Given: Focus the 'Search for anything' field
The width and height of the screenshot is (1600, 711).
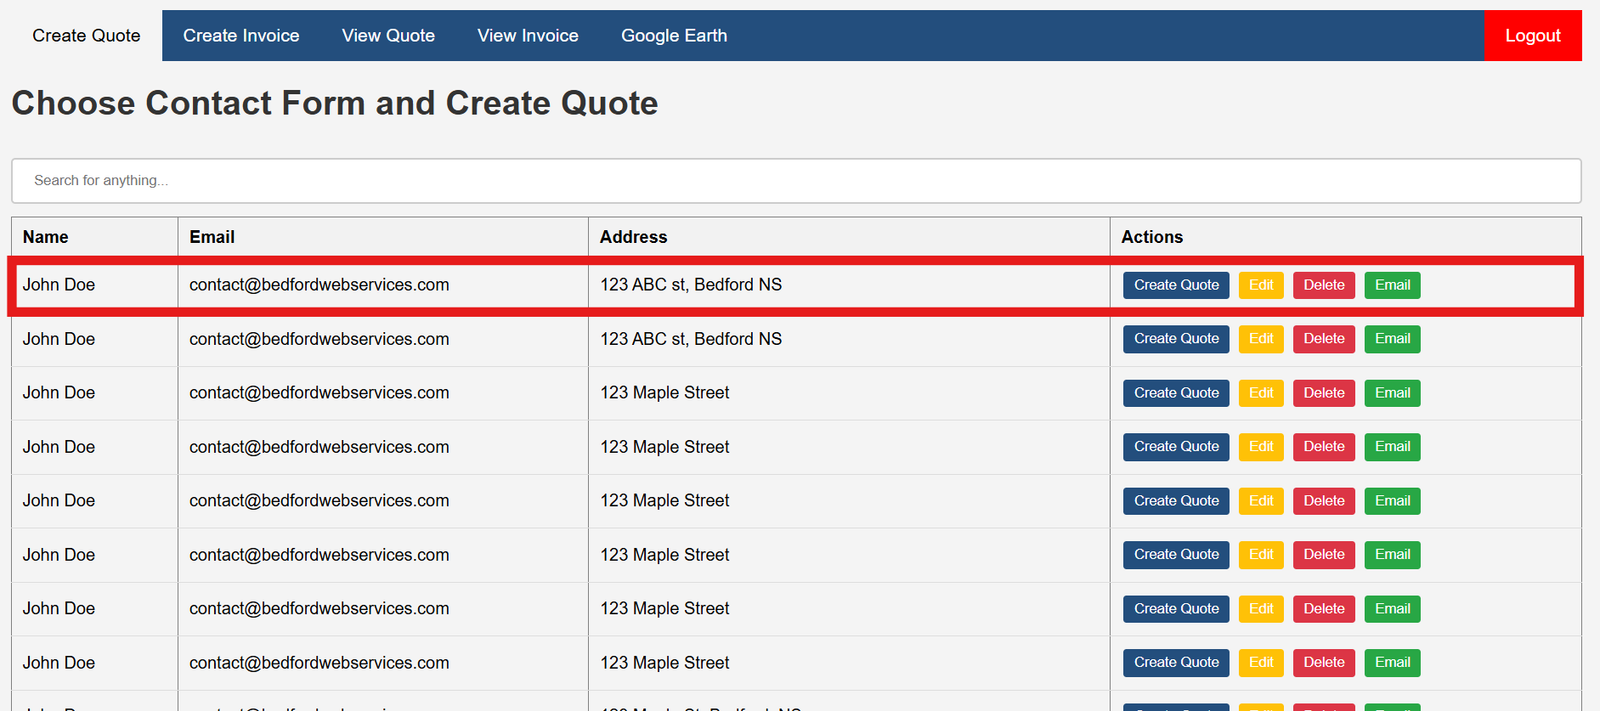Looking at the screenshot, I should pyautogui.click(x=796, y=181).
